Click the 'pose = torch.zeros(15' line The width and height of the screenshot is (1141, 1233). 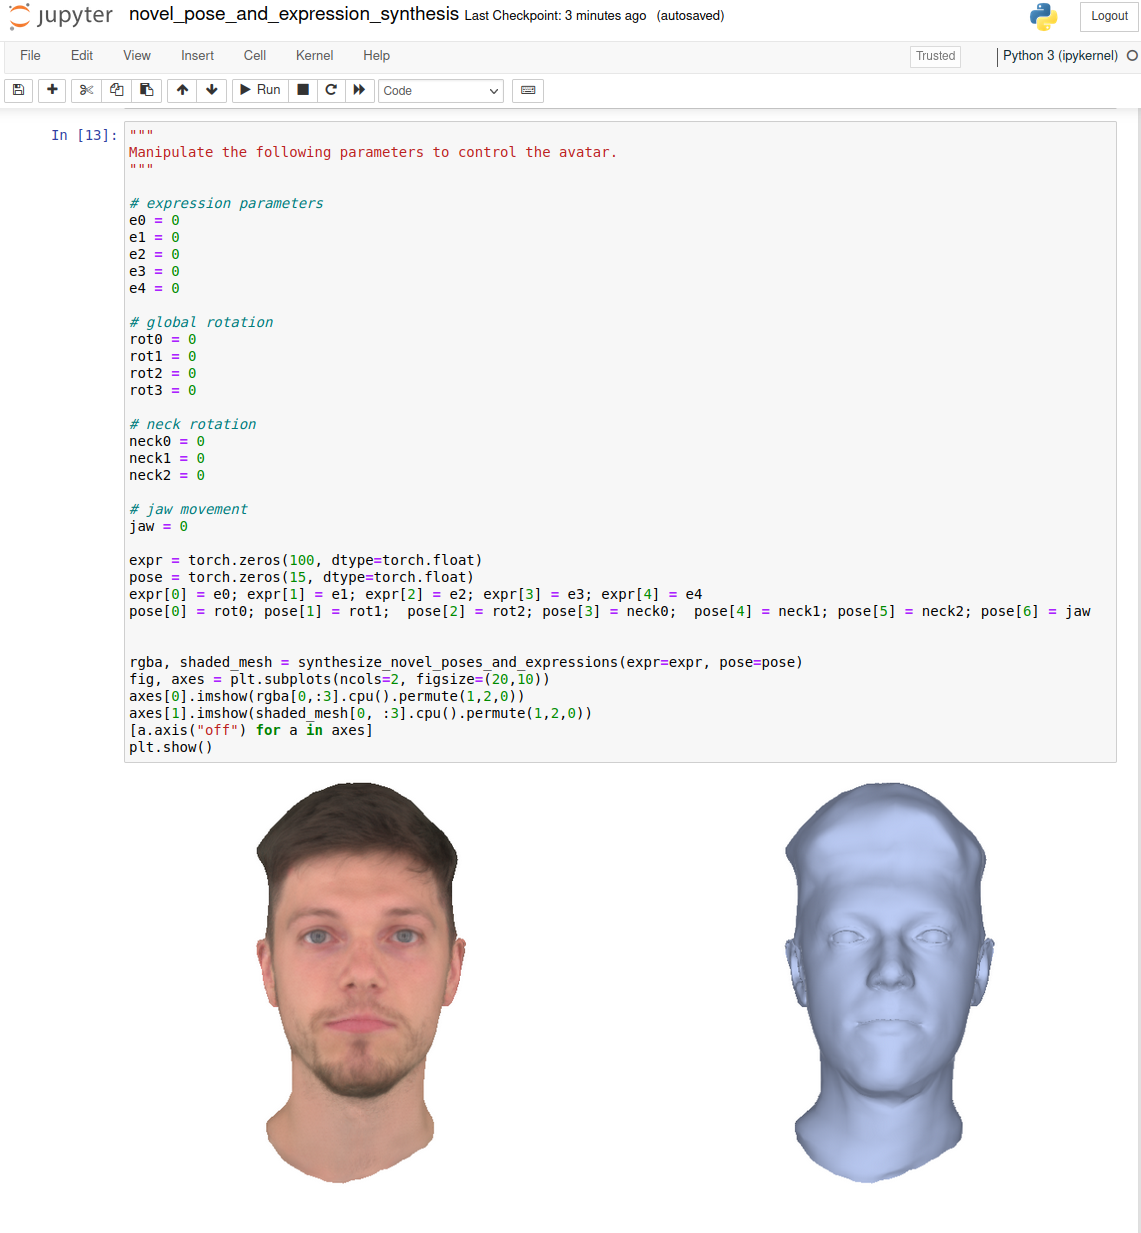point(301,578)
